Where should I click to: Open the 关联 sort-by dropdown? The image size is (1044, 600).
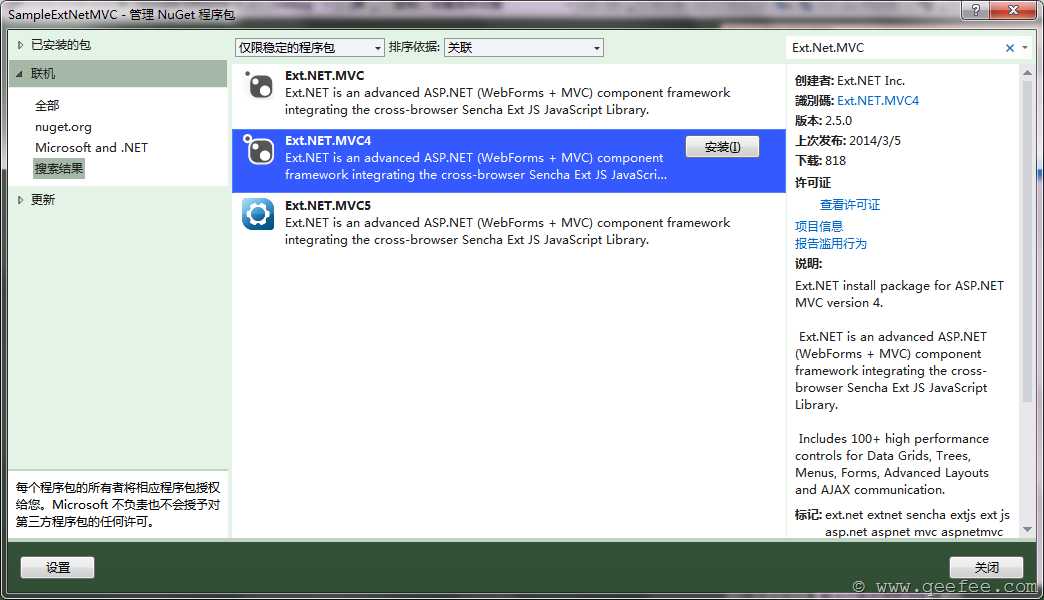(x=524, y=47)
